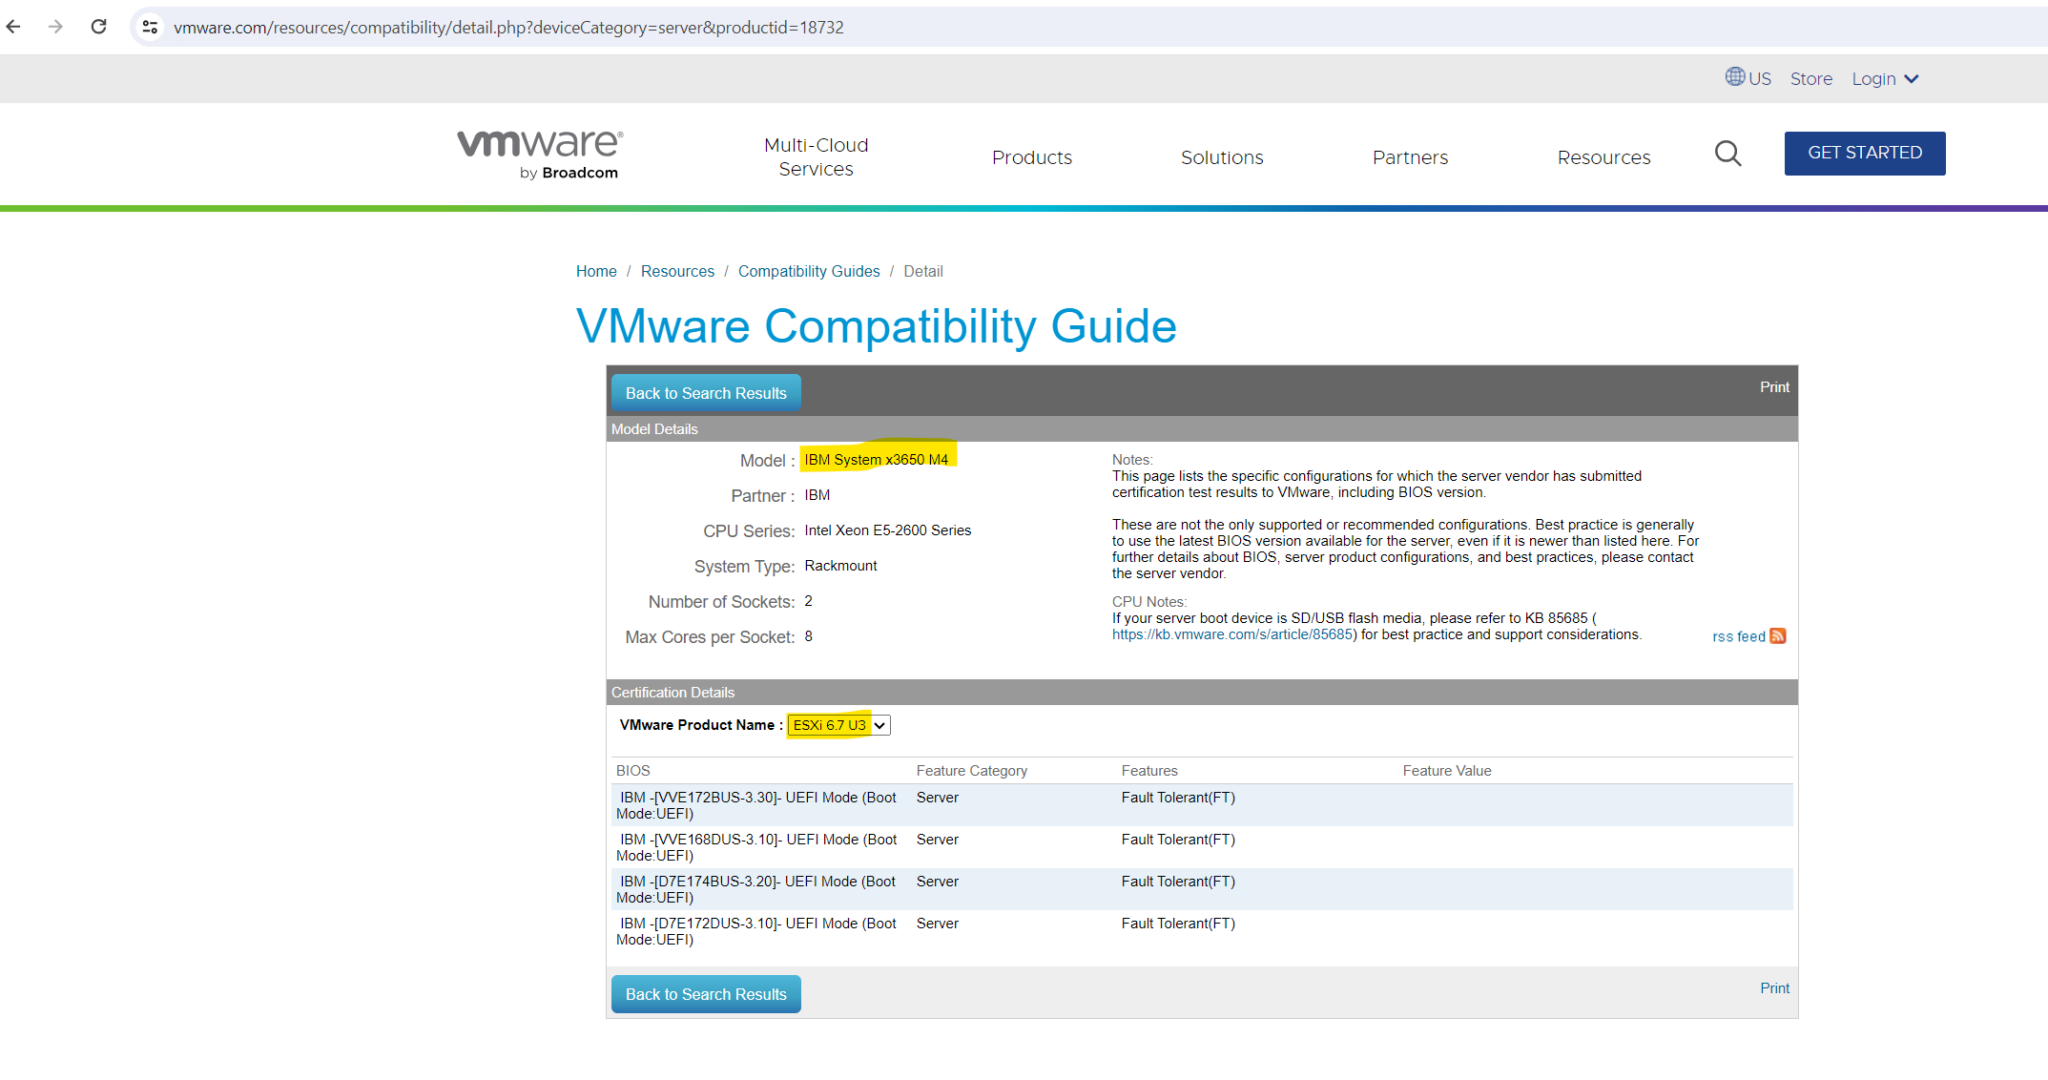This screenshot has height=1080, width=2048.
Task: Open the Compatibility Guides breadcrumb link
Action: (x=809, y=271)
